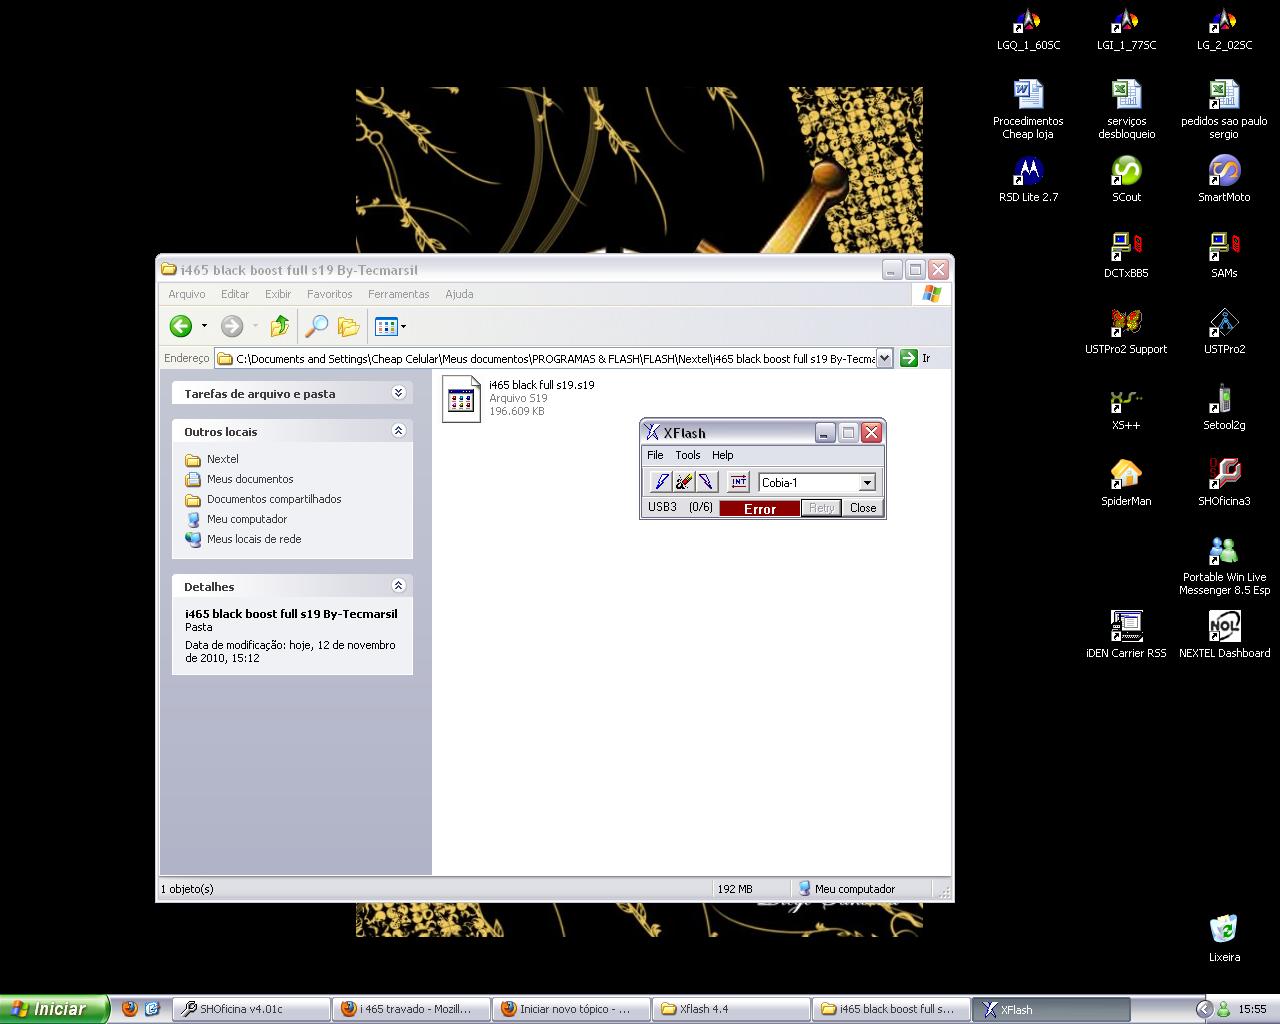Click DCTxBB5 desktop icon
This screenshot has width=1280, height=1024.
(1126, 256)
